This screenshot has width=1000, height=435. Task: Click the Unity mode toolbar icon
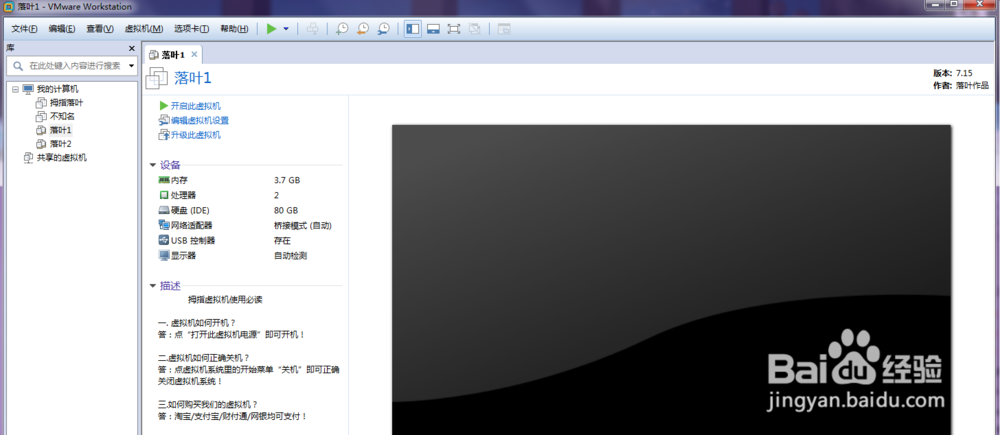pos(474,29)
